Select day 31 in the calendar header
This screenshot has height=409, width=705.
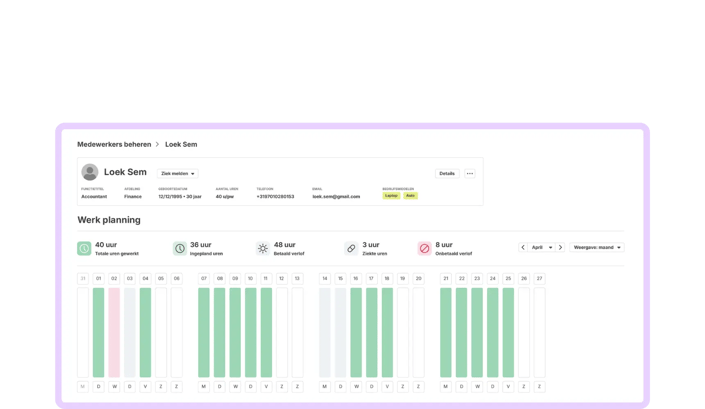click(83, 279)
